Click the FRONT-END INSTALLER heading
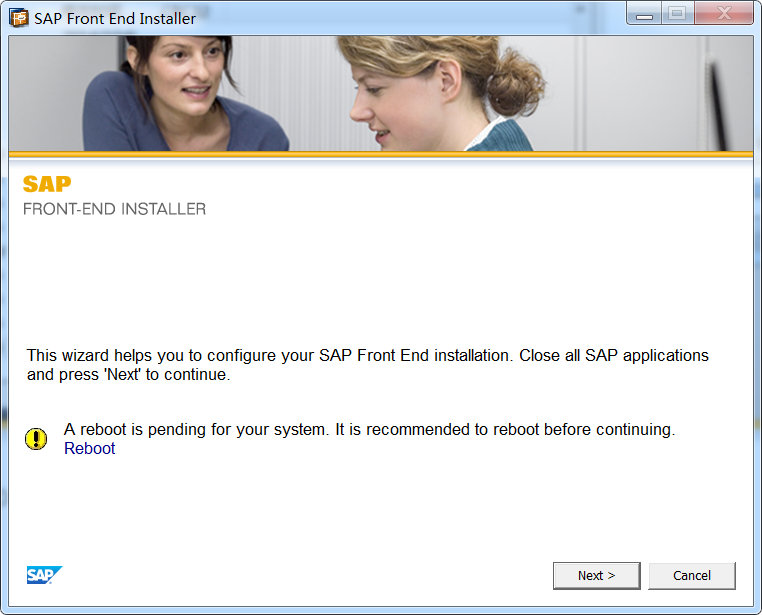The height and width of the screenshot is (615, 762). point(114,209)
